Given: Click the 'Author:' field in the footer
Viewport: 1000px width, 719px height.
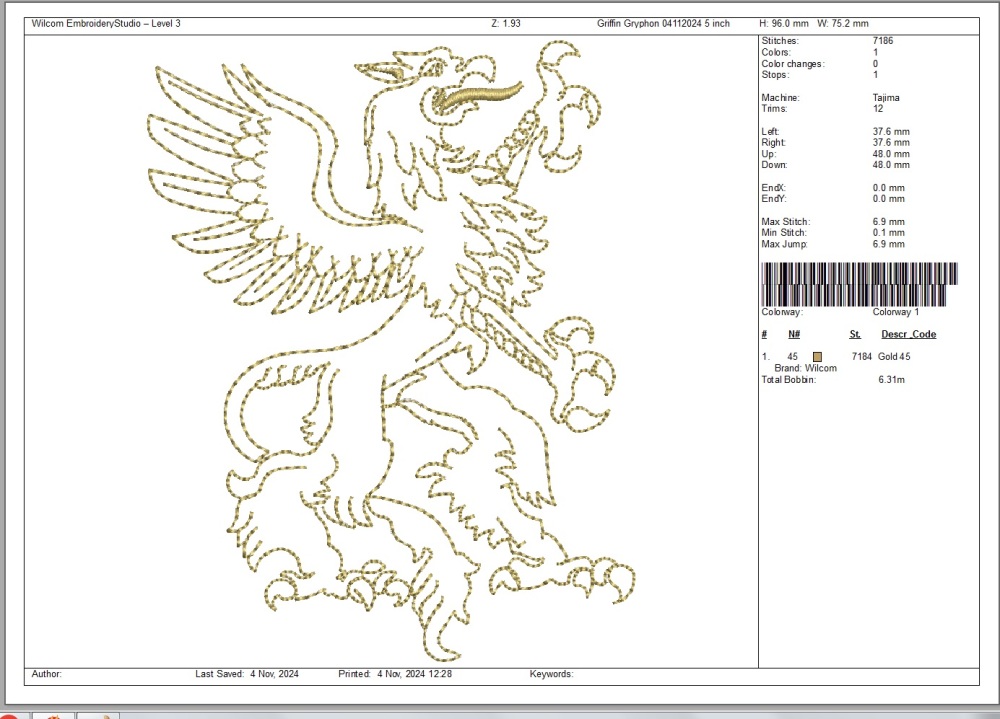Looking at the screenshot, I should (47, 674).
